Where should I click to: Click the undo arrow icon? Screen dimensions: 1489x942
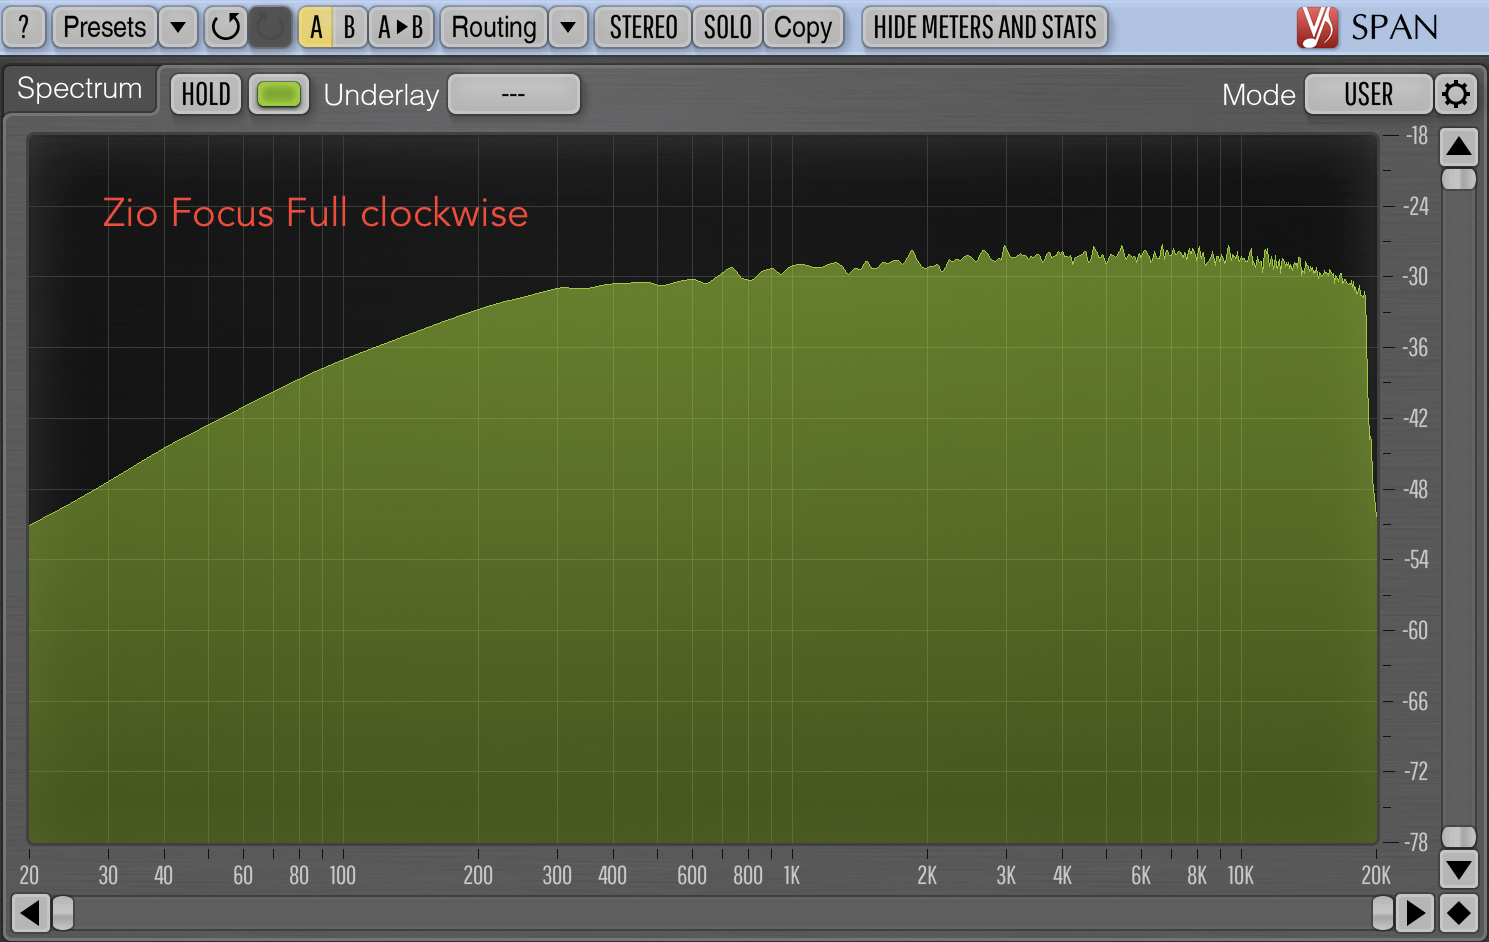click(226, 27)
